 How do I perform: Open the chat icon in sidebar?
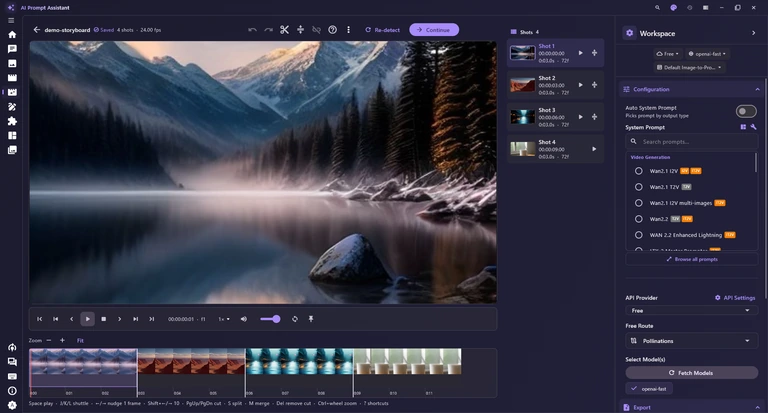(x=12, y=49)
